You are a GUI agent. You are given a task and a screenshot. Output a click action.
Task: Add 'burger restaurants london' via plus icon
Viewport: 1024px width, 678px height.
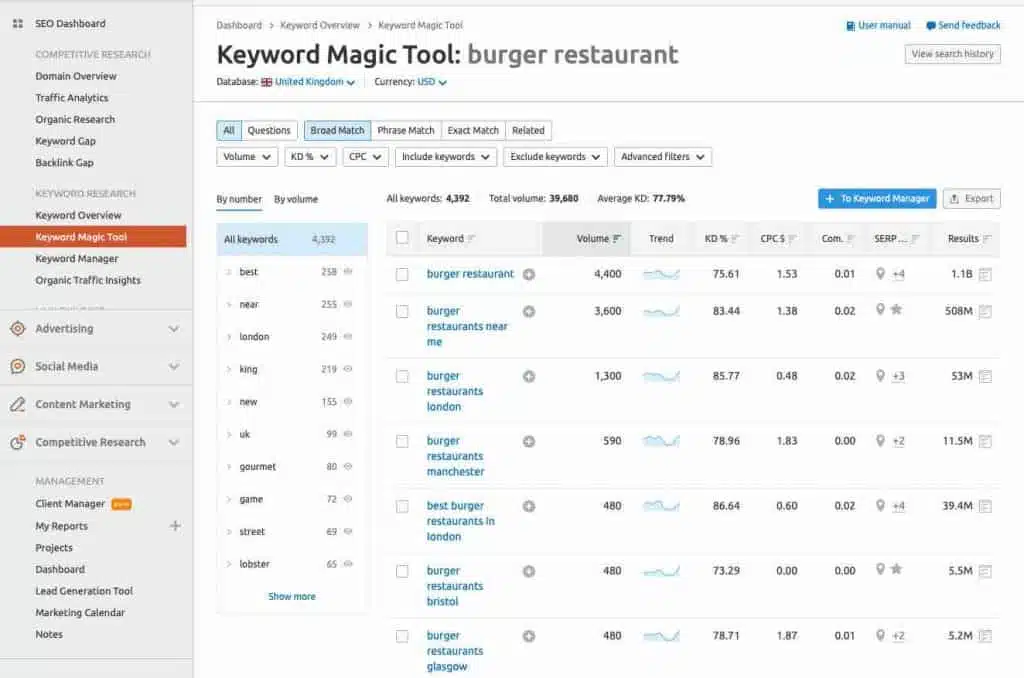point(529,376)
